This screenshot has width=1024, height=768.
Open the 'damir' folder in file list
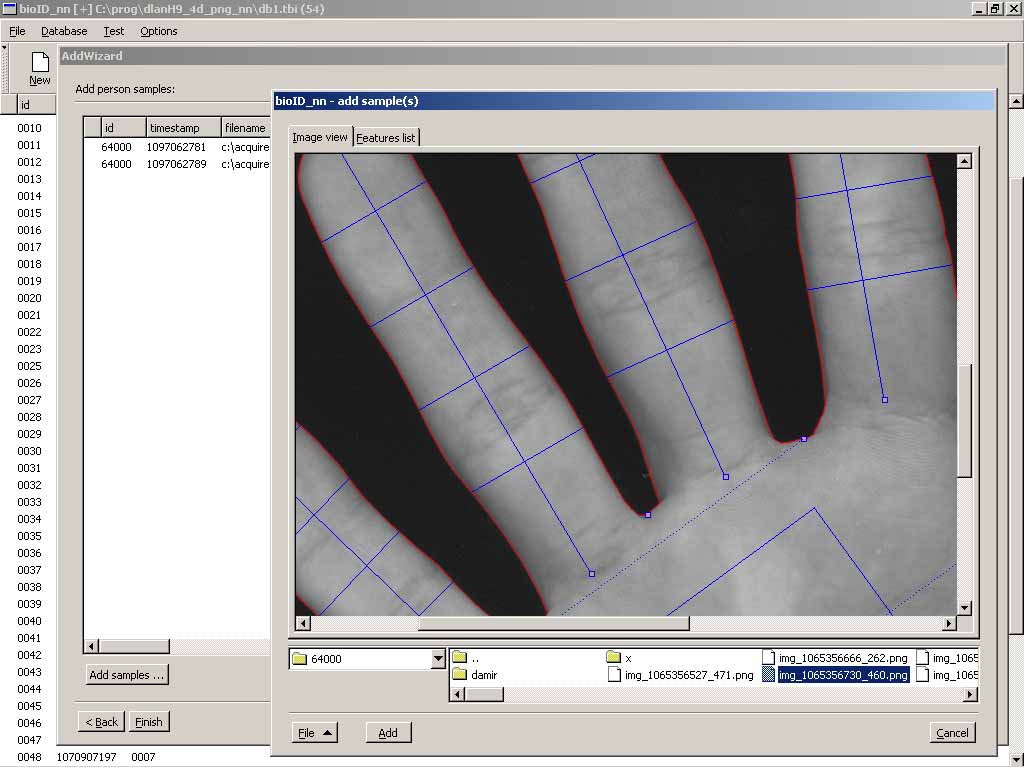point(485,675)
